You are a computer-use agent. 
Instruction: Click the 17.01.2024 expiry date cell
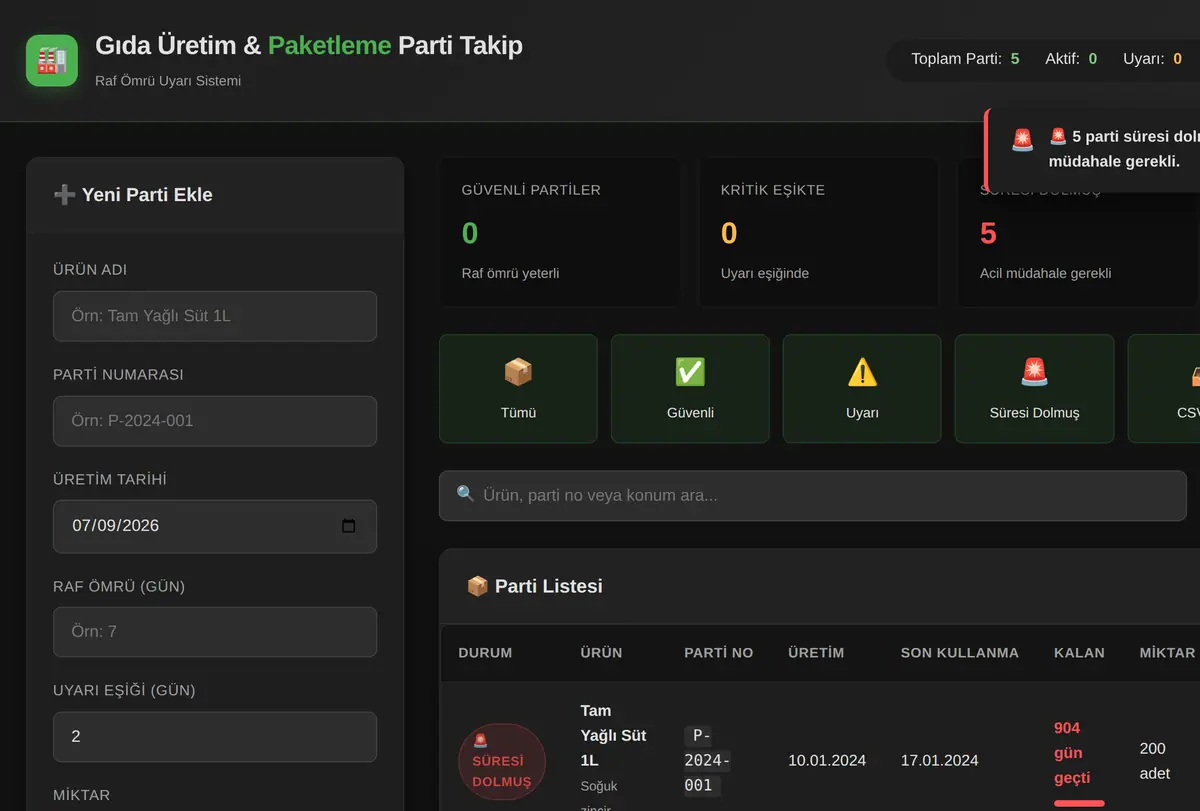tap(939, 761)
